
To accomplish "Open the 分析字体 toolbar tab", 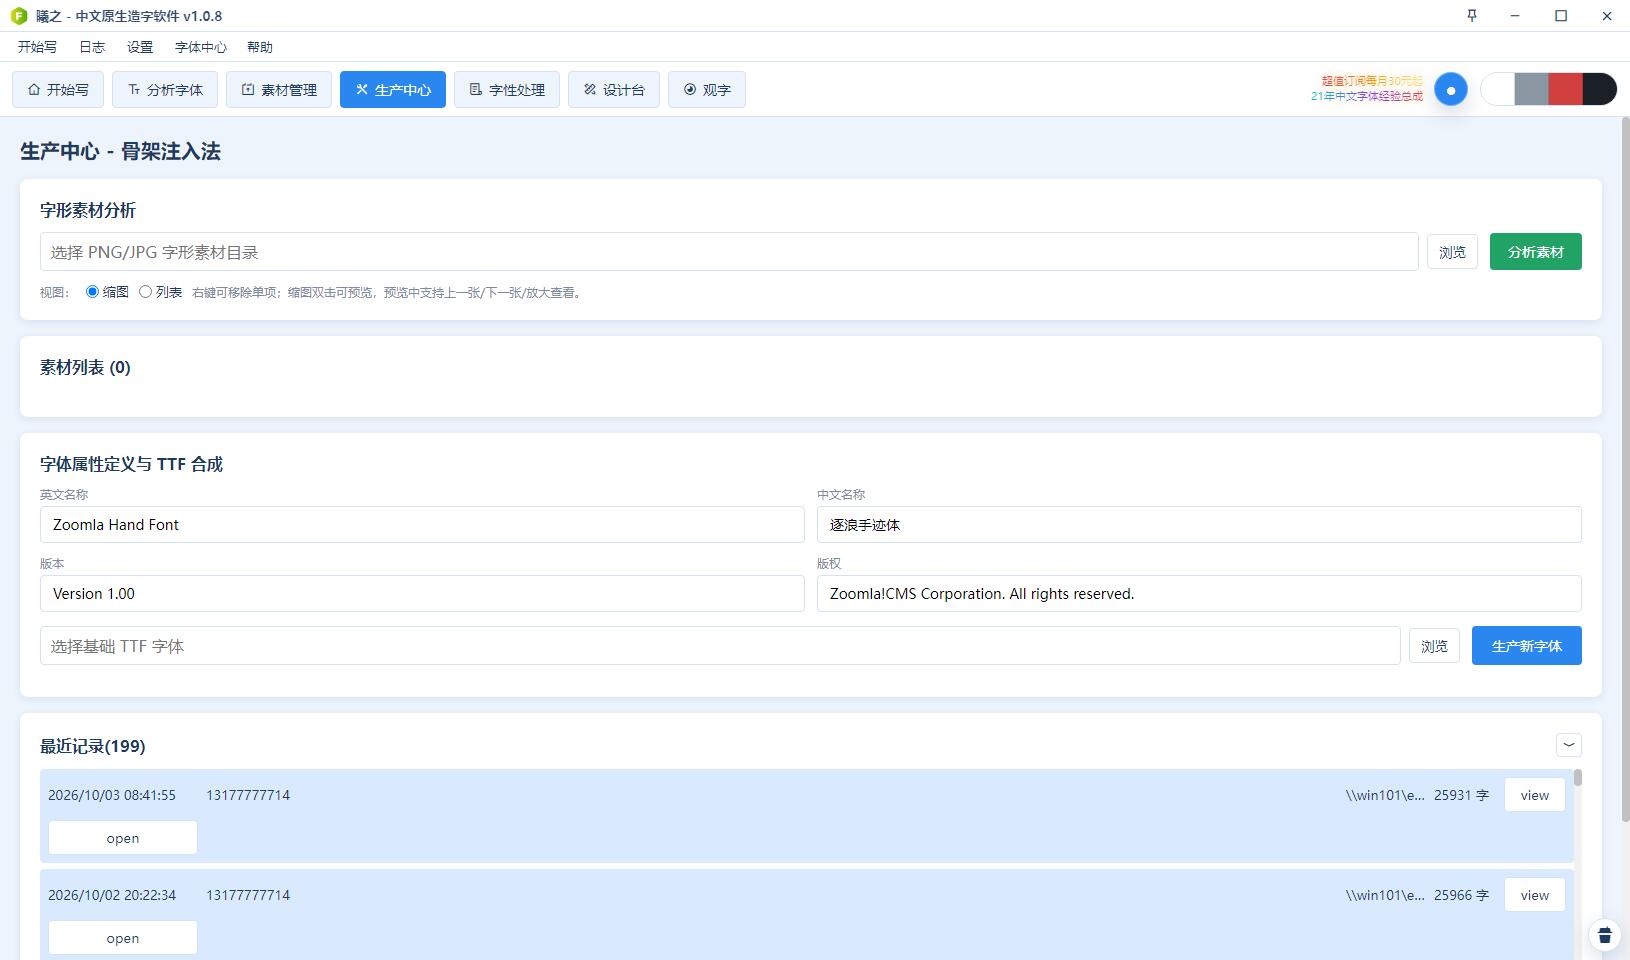I will (x=165, y=90).
